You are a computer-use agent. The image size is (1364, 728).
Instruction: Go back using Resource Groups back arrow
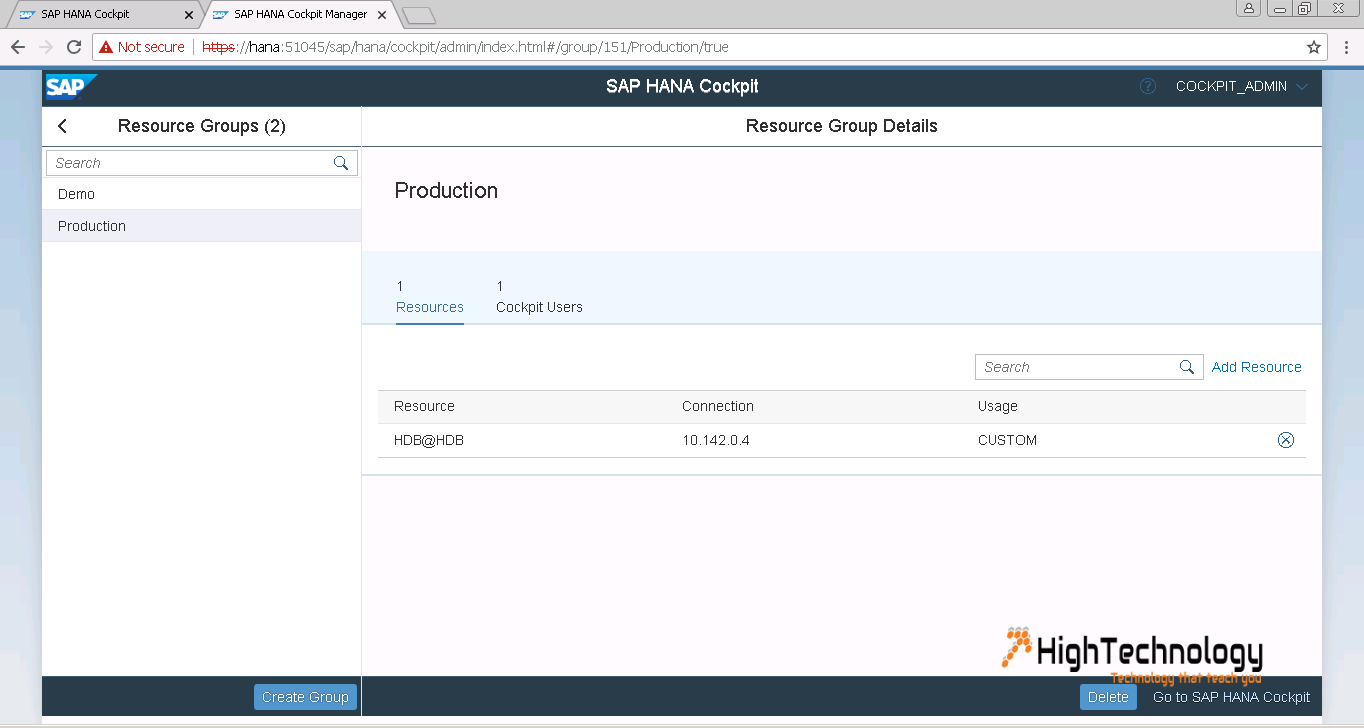(63, 126)
